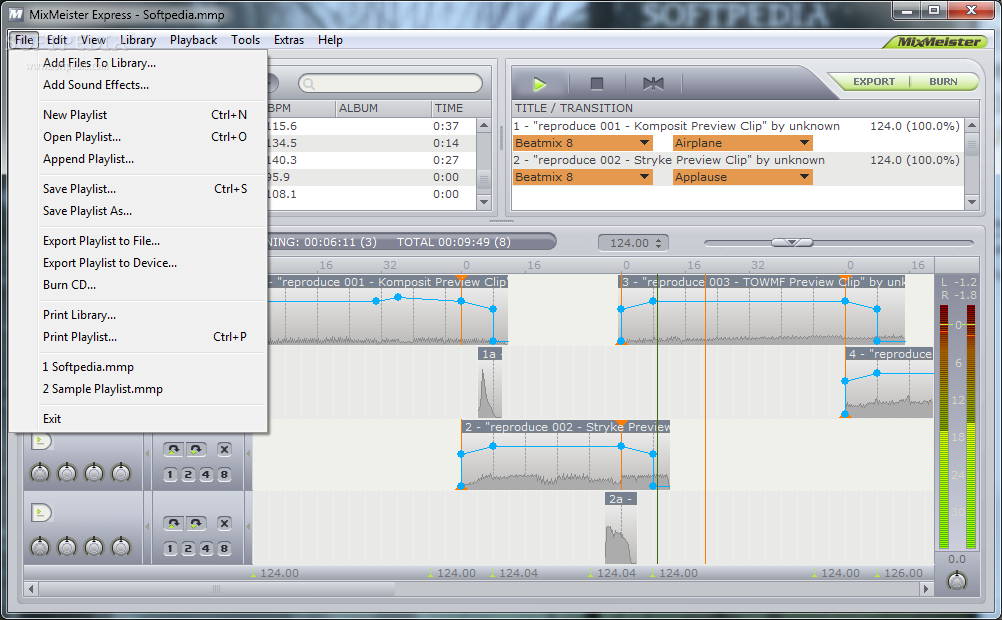Image resolution: width=1002 pixels, height=620 pixels.
Task: Open the Edit menu
Action: pyautogui.click(x=57, y=40)
